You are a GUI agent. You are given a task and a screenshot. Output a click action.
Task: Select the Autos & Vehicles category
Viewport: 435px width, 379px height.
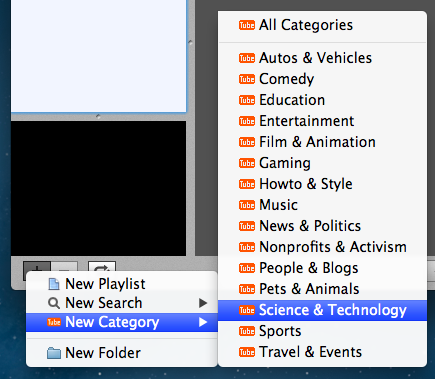coord(322,58)
